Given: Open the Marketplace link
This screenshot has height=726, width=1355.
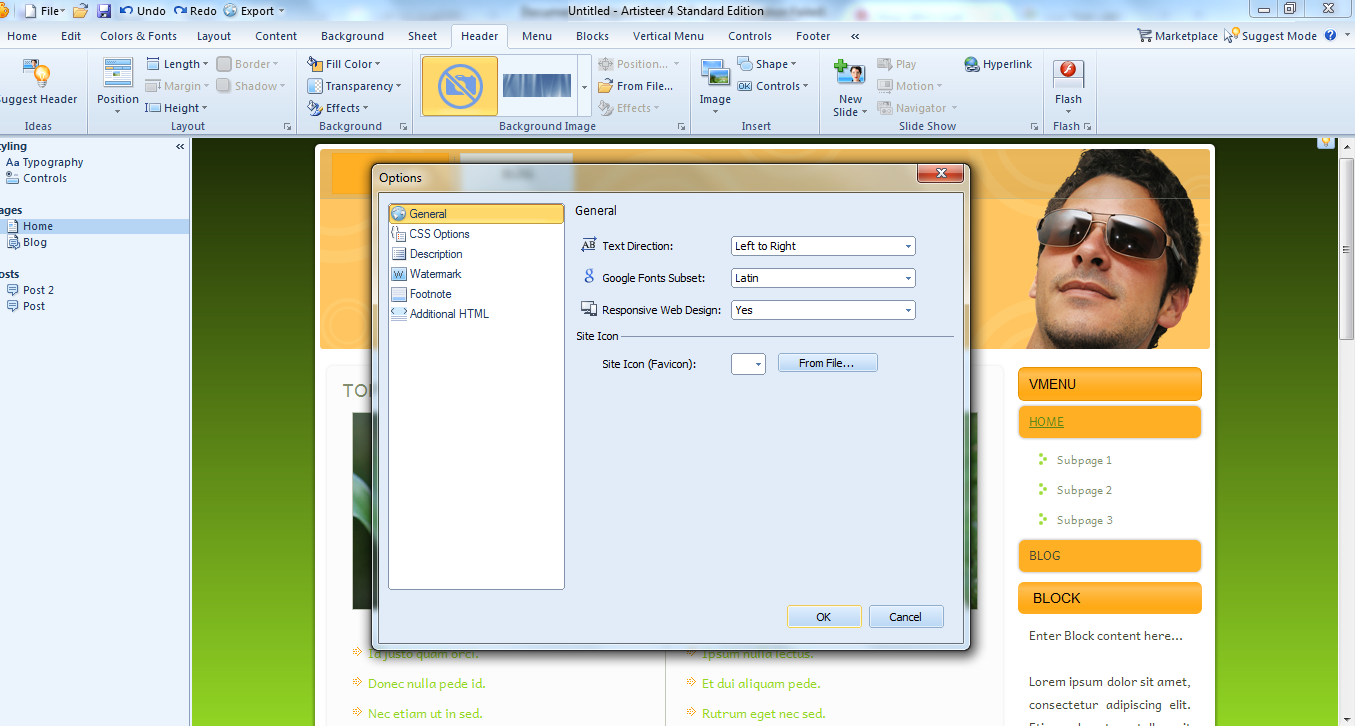Looking at the screenshot, I should point(1177,36).
